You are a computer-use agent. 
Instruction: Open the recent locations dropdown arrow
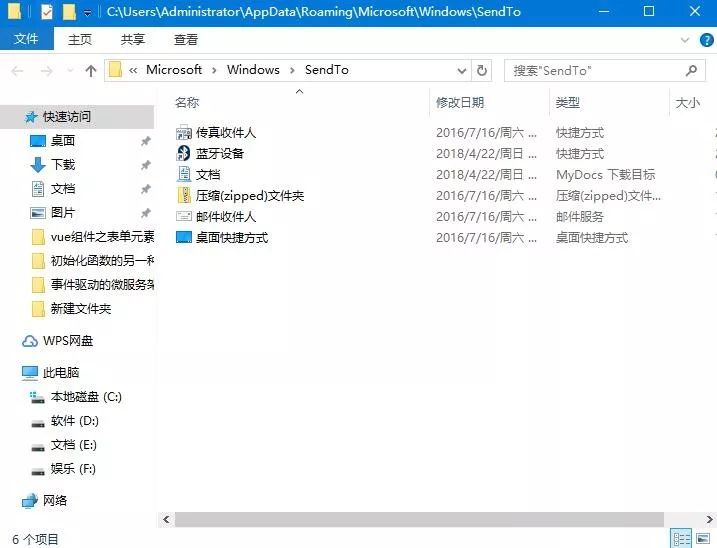[x=70, y=71]
